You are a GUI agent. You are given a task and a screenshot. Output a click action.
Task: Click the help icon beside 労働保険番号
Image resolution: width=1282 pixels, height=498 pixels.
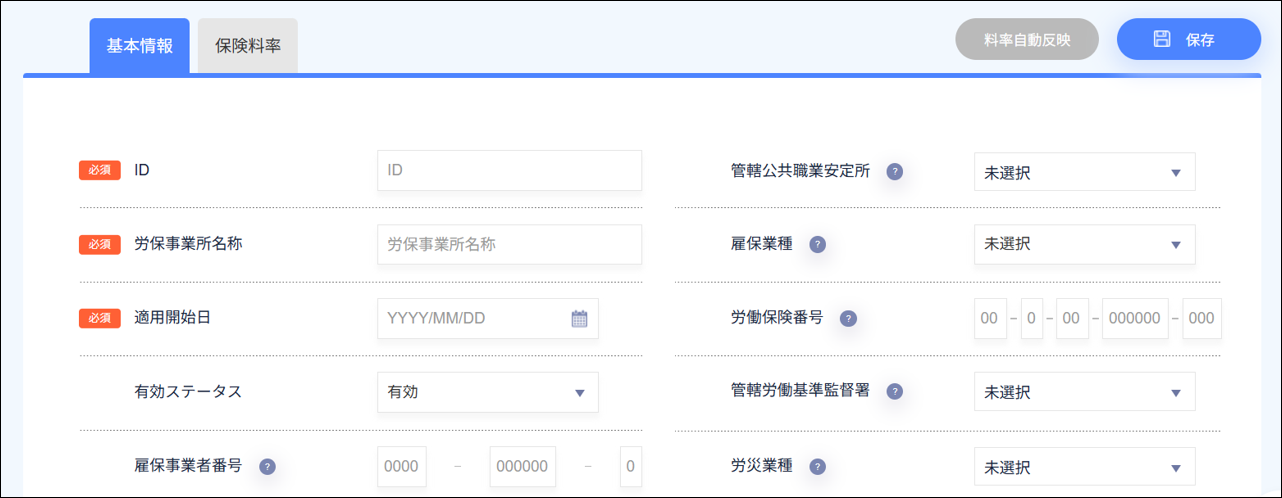pos(848,319)
